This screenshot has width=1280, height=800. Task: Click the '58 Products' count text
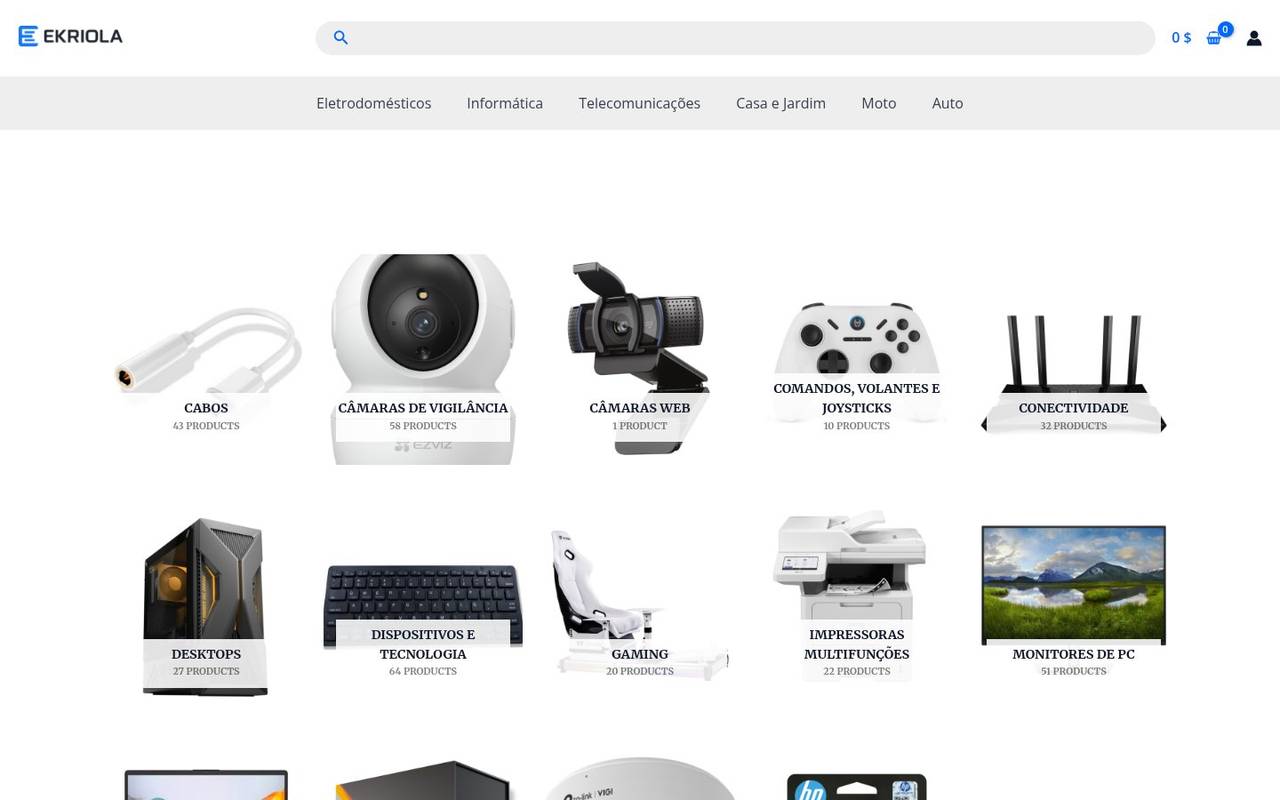(423, 426)
